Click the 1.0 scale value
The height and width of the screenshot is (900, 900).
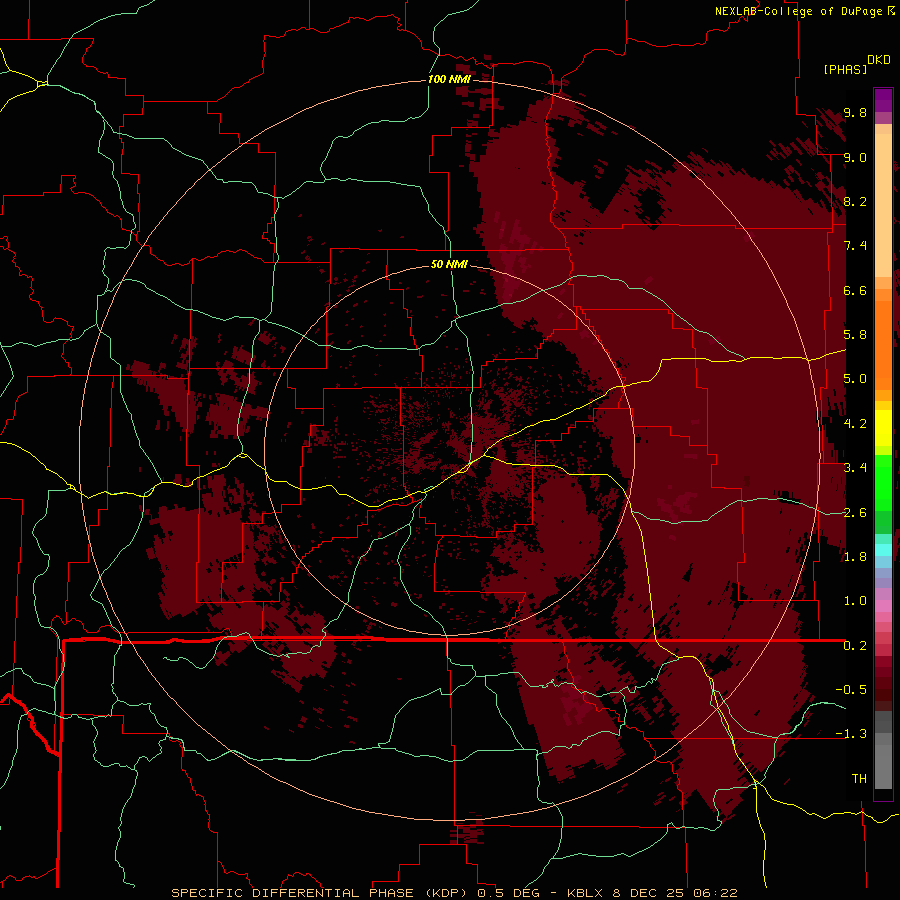[855, 601]
